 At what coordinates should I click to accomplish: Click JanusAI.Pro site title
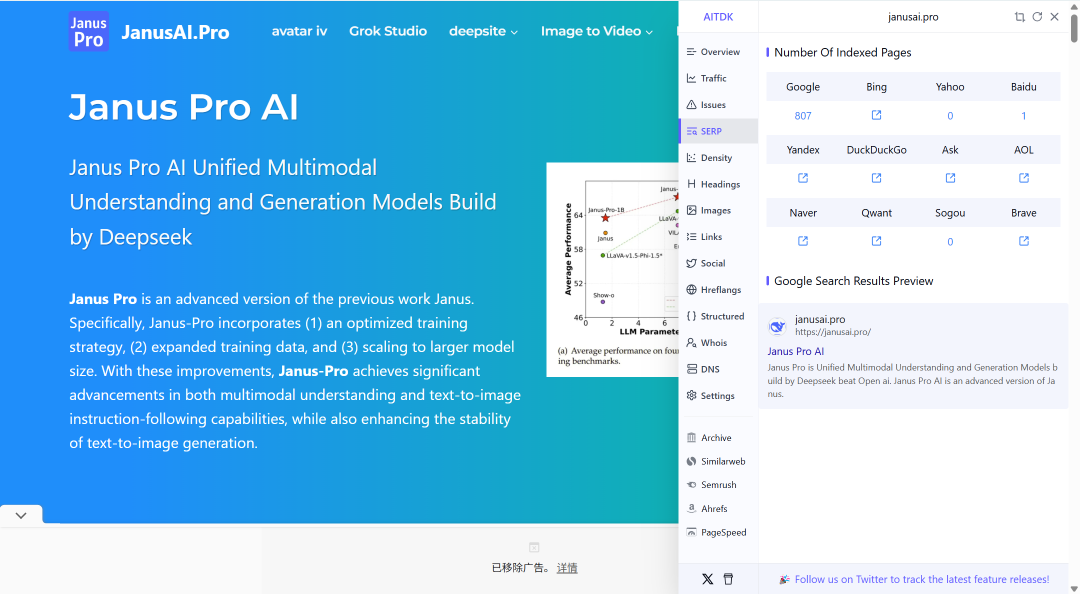pyautogui.click(x=175, y=32)
